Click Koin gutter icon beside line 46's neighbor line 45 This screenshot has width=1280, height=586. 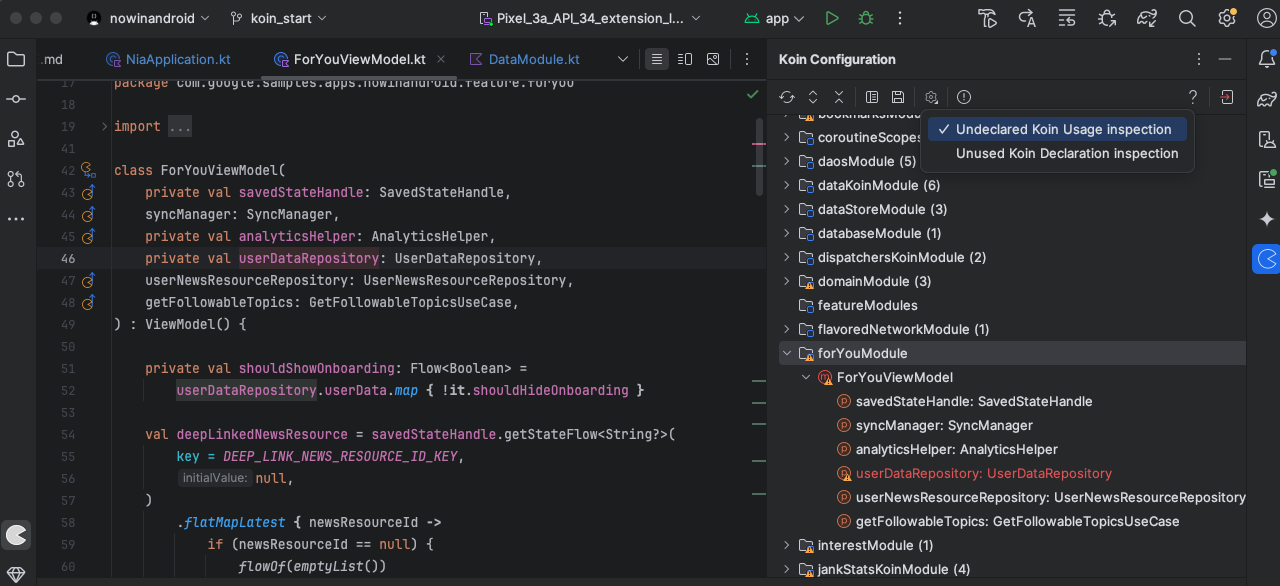pyautogui.click(x=88, y=237)
